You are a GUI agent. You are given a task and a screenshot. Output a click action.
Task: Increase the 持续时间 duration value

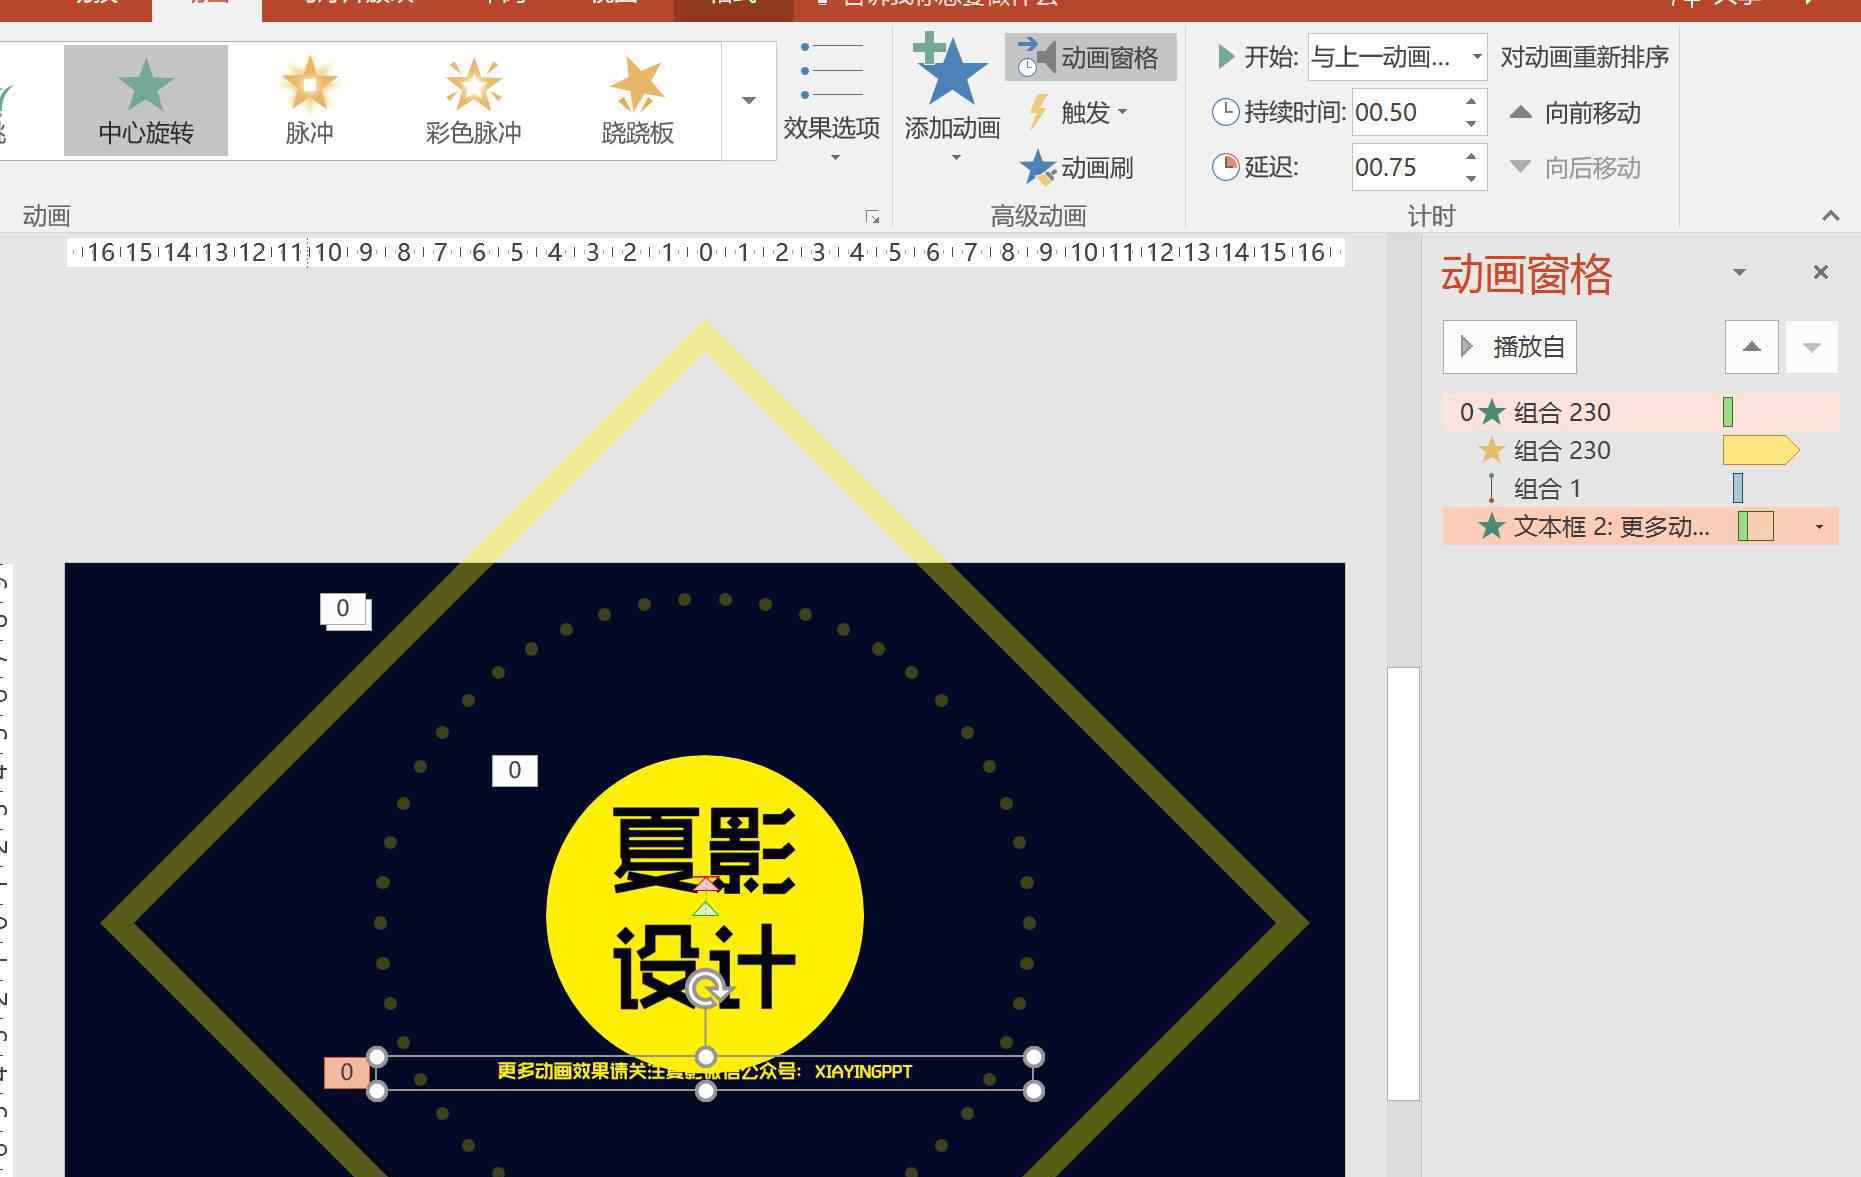point(1471,101)
